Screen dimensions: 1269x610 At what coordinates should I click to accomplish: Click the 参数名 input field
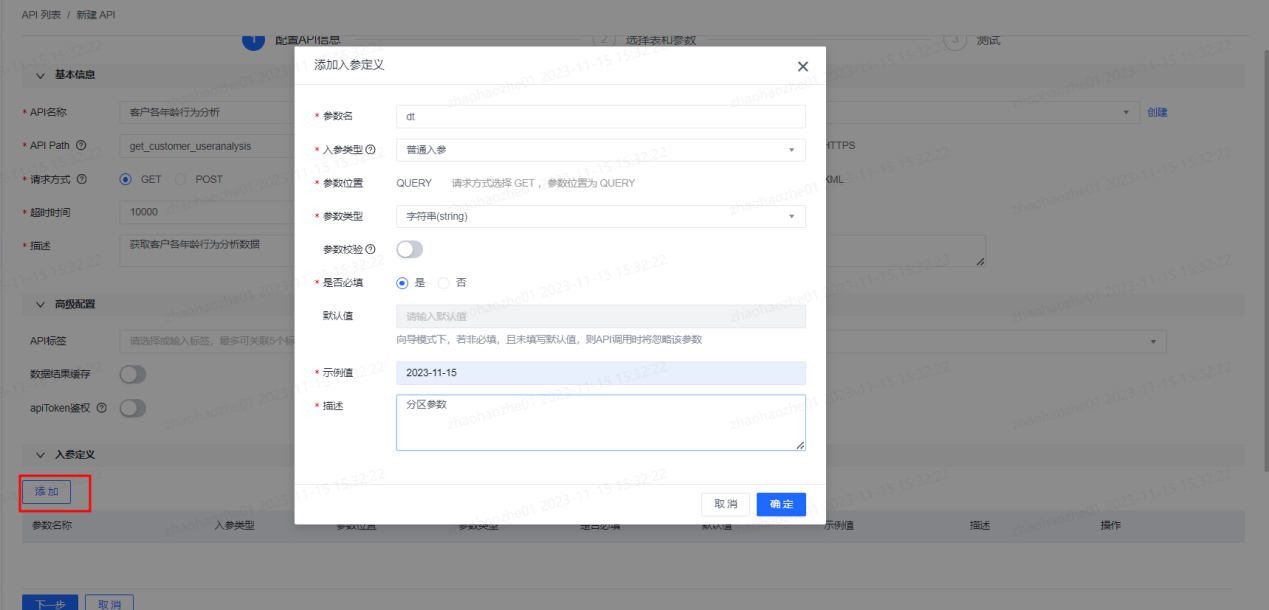click(x=601, y=116)
